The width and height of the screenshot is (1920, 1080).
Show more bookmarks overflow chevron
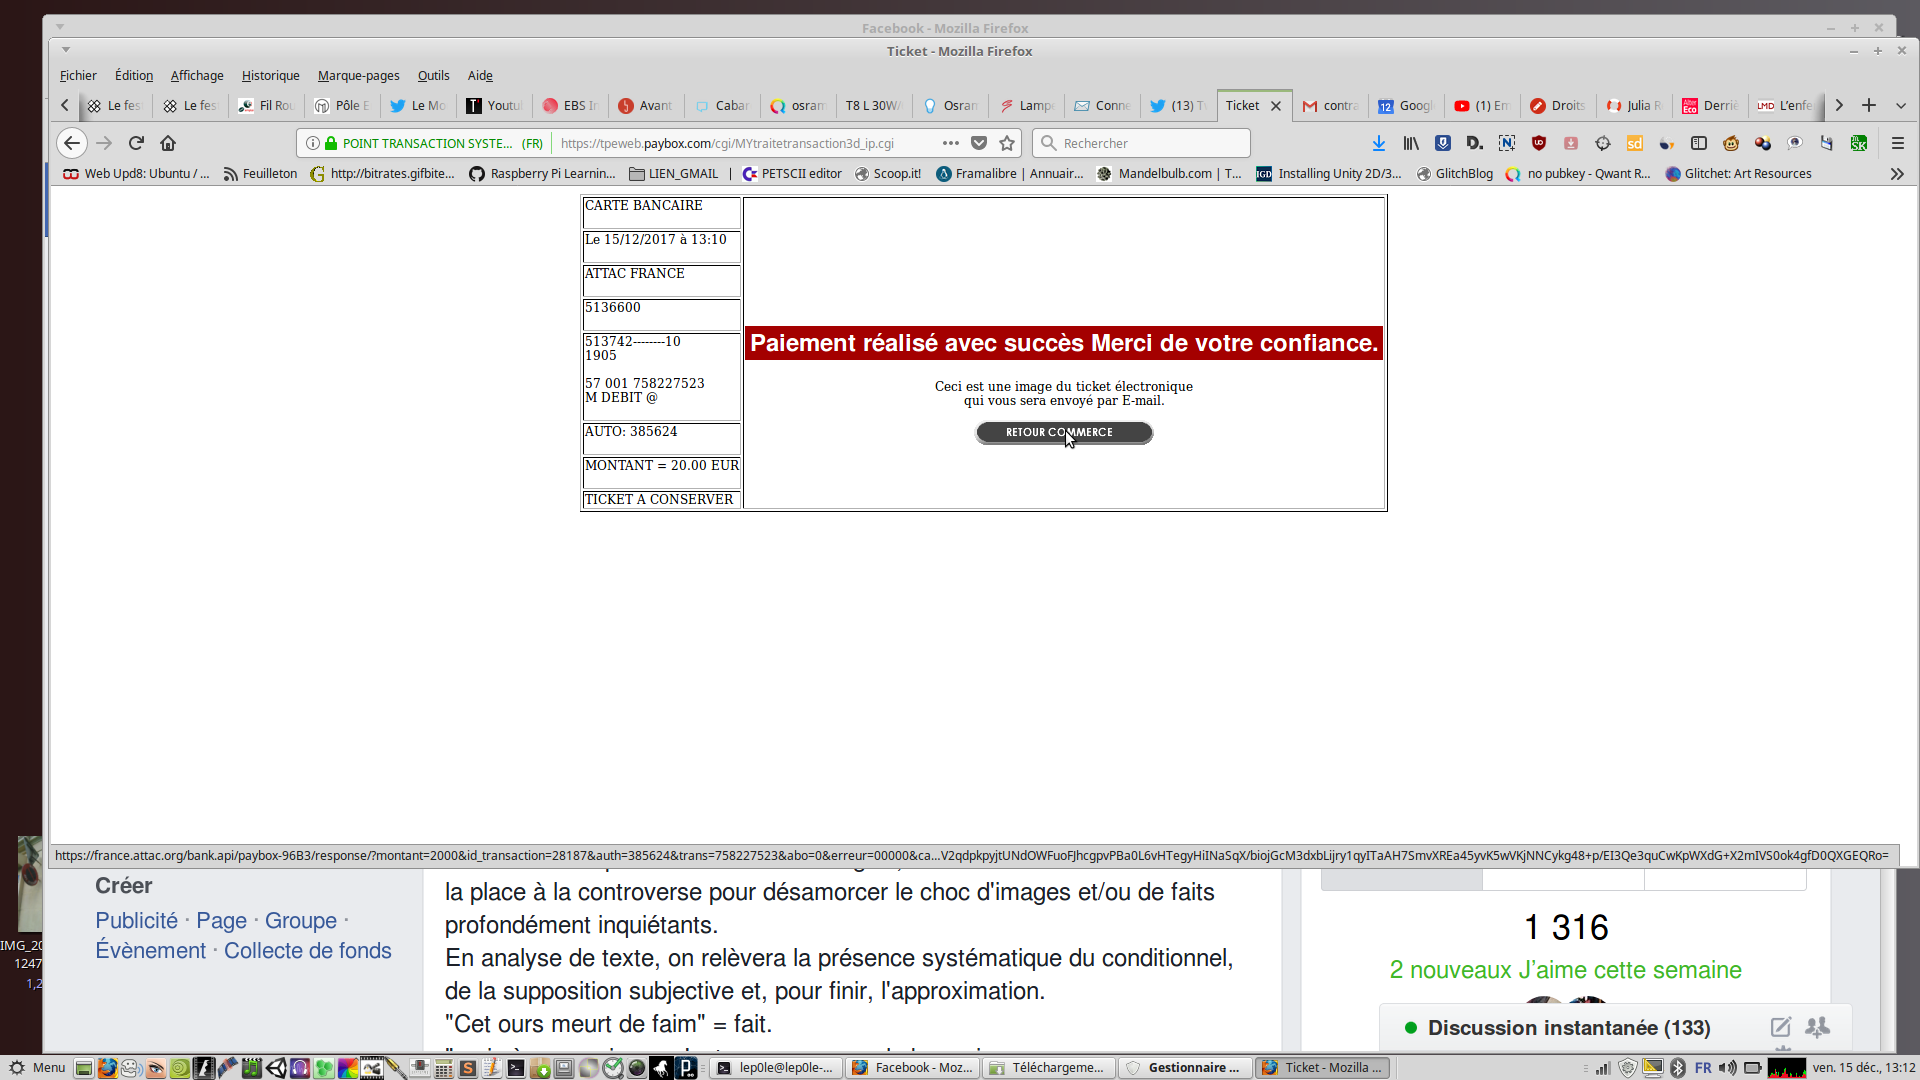click(x=1897, y=174)
